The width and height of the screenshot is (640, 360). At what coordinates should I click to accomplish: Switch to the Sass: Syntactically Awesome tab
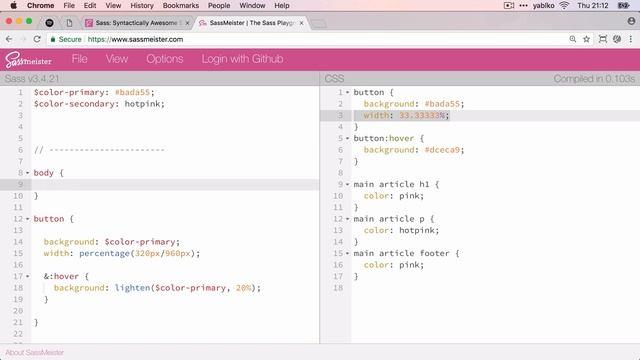click(x=136, y=23)
